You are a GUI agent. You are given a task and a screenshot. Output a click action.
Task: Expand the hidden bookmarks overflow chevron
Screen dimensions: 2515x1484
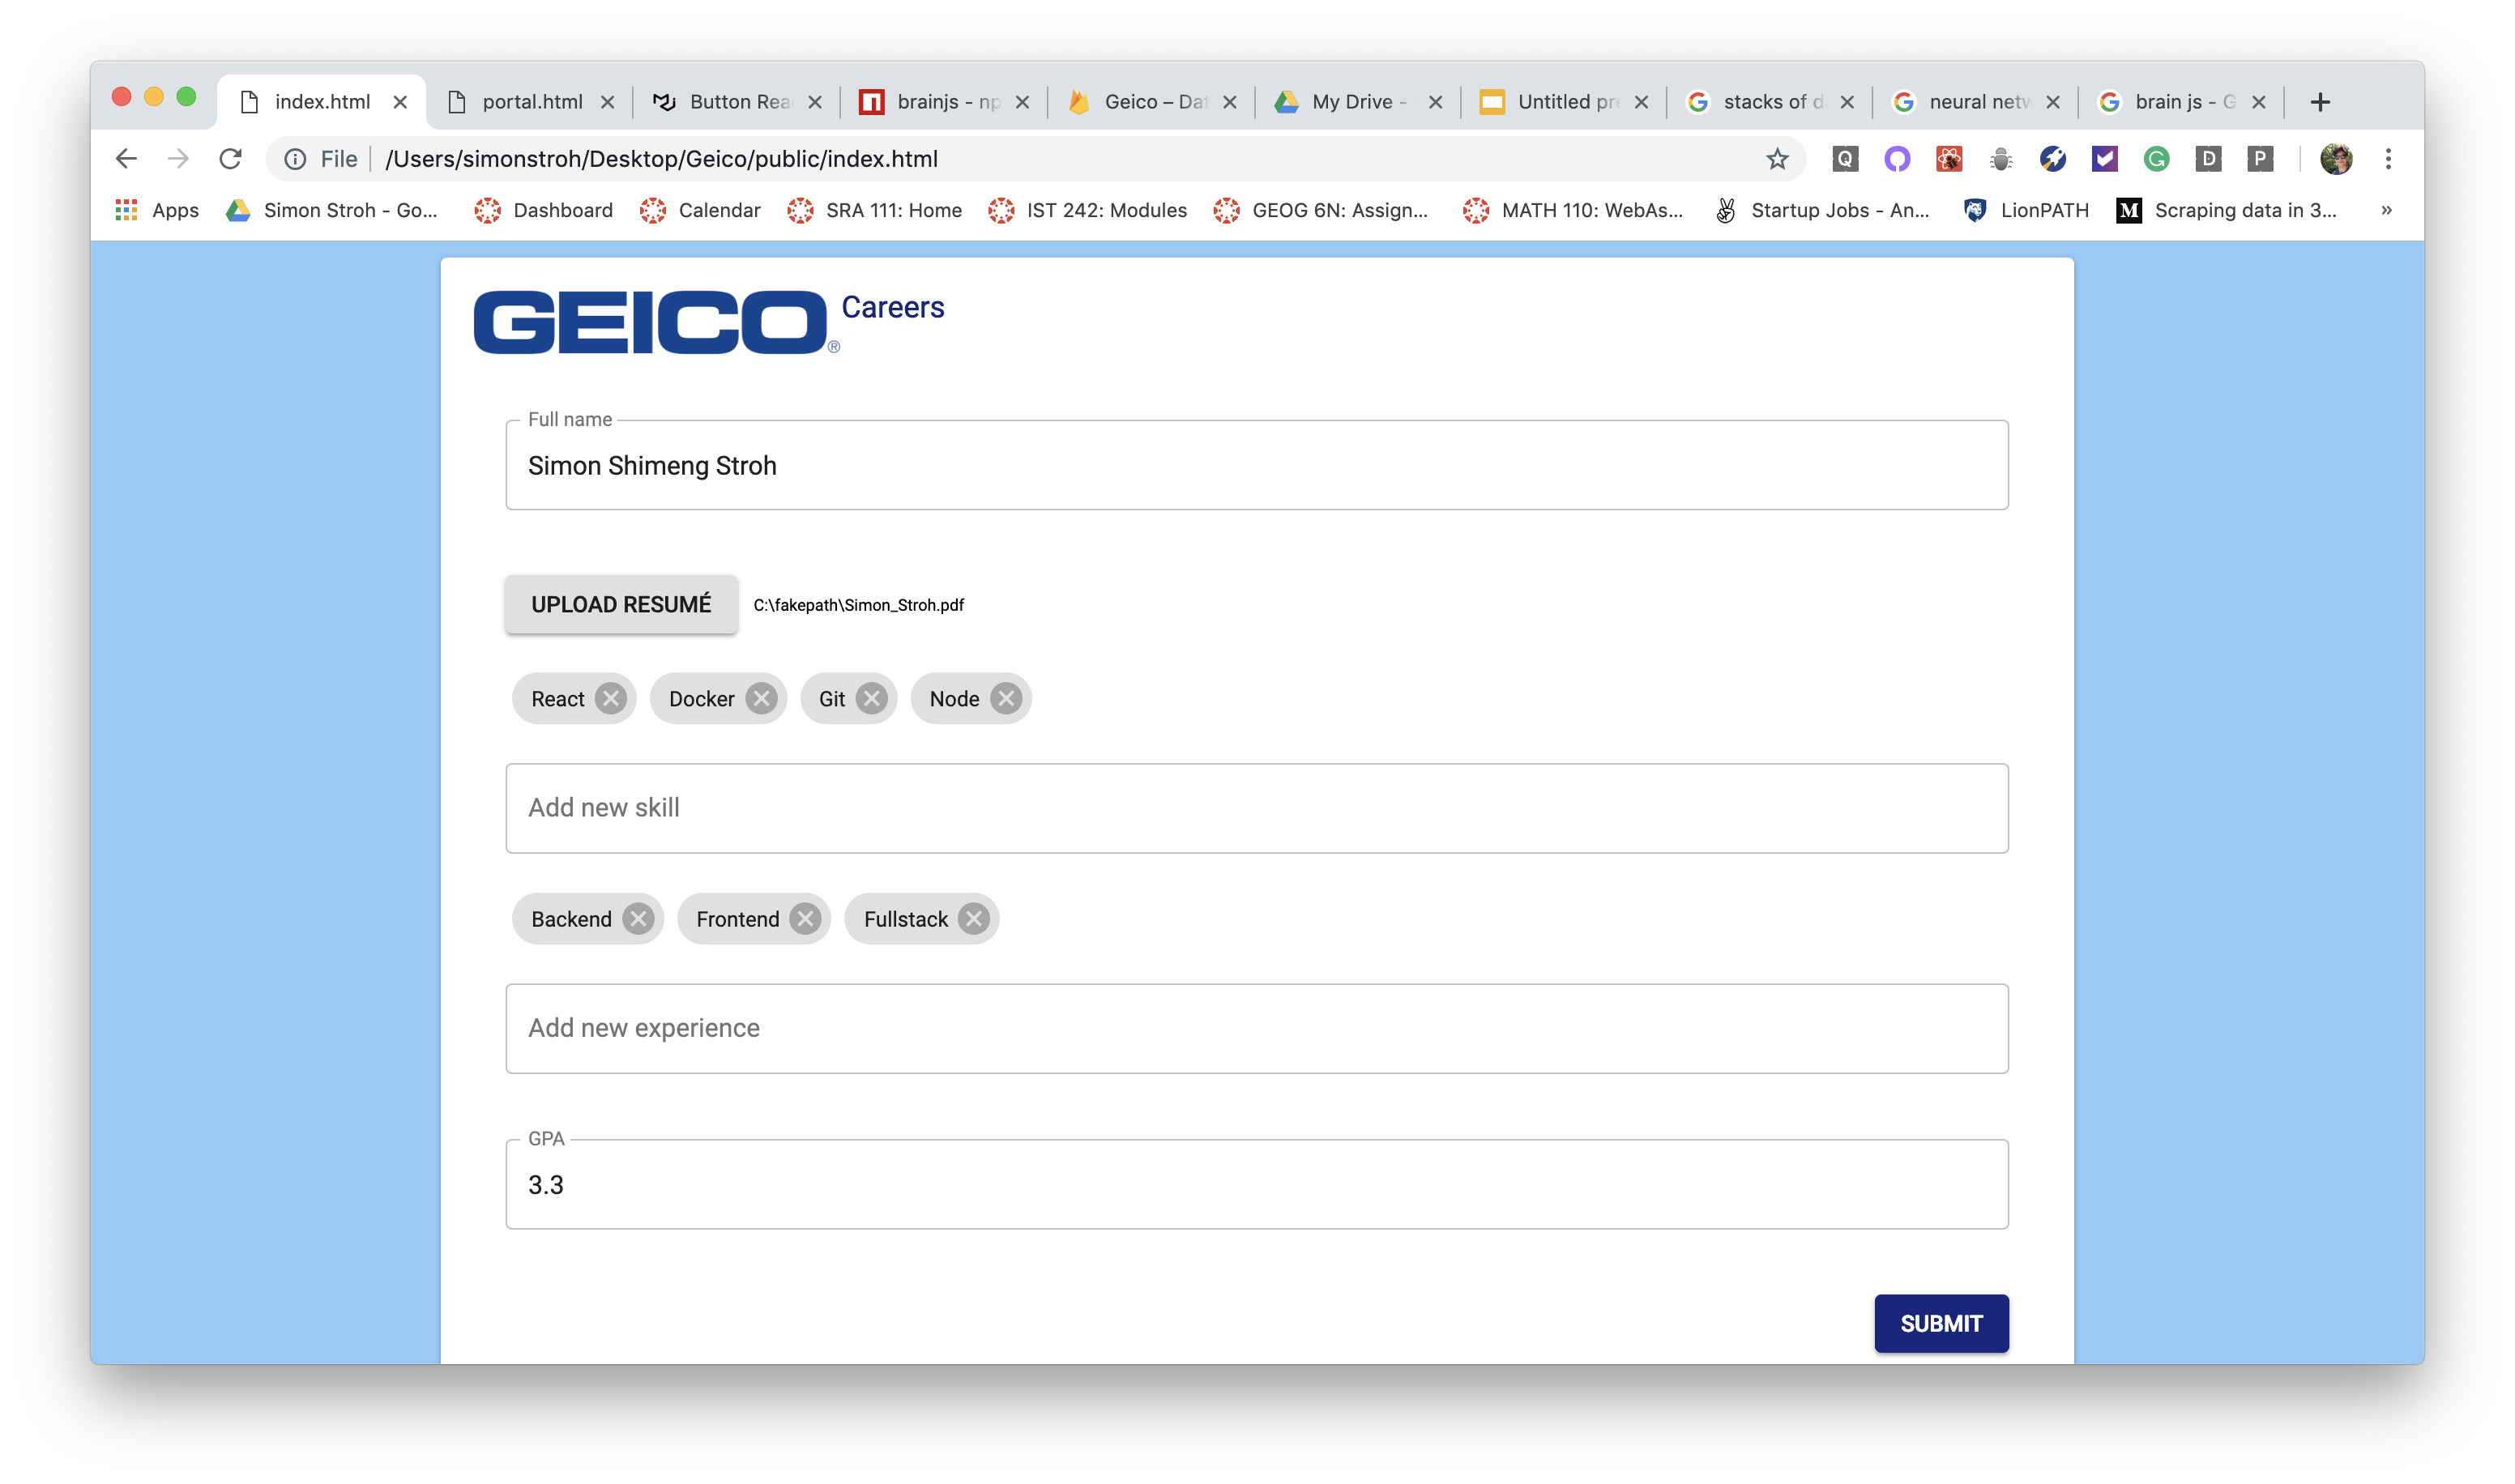[x=2386, y=210]
